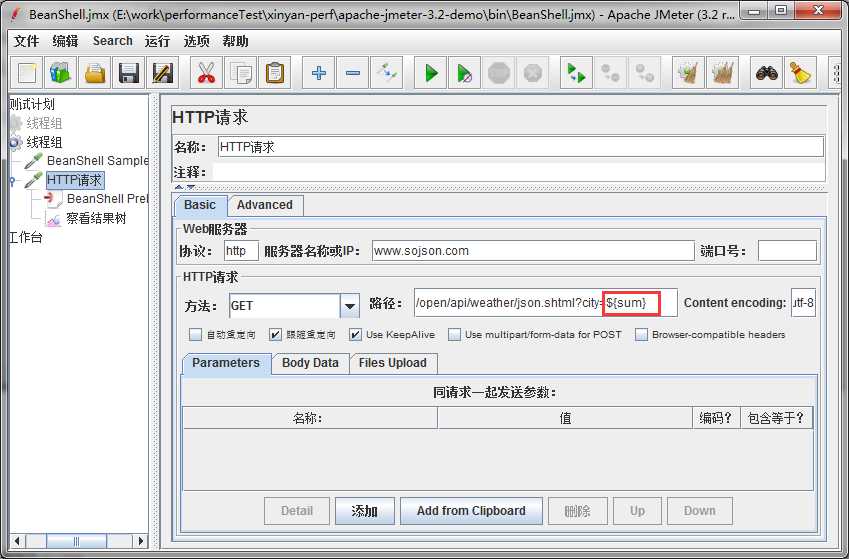Enable Browser-compatible headers checkbox
The width and height of the screenshot is (849, 559).
tap(641, 334)
